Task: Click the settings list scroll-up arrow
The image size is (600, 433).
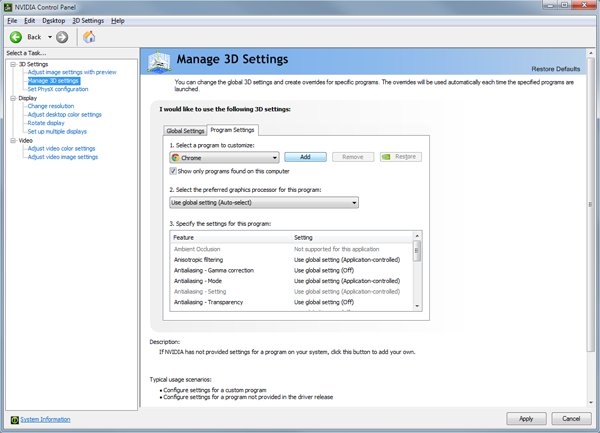Action: 417,236
